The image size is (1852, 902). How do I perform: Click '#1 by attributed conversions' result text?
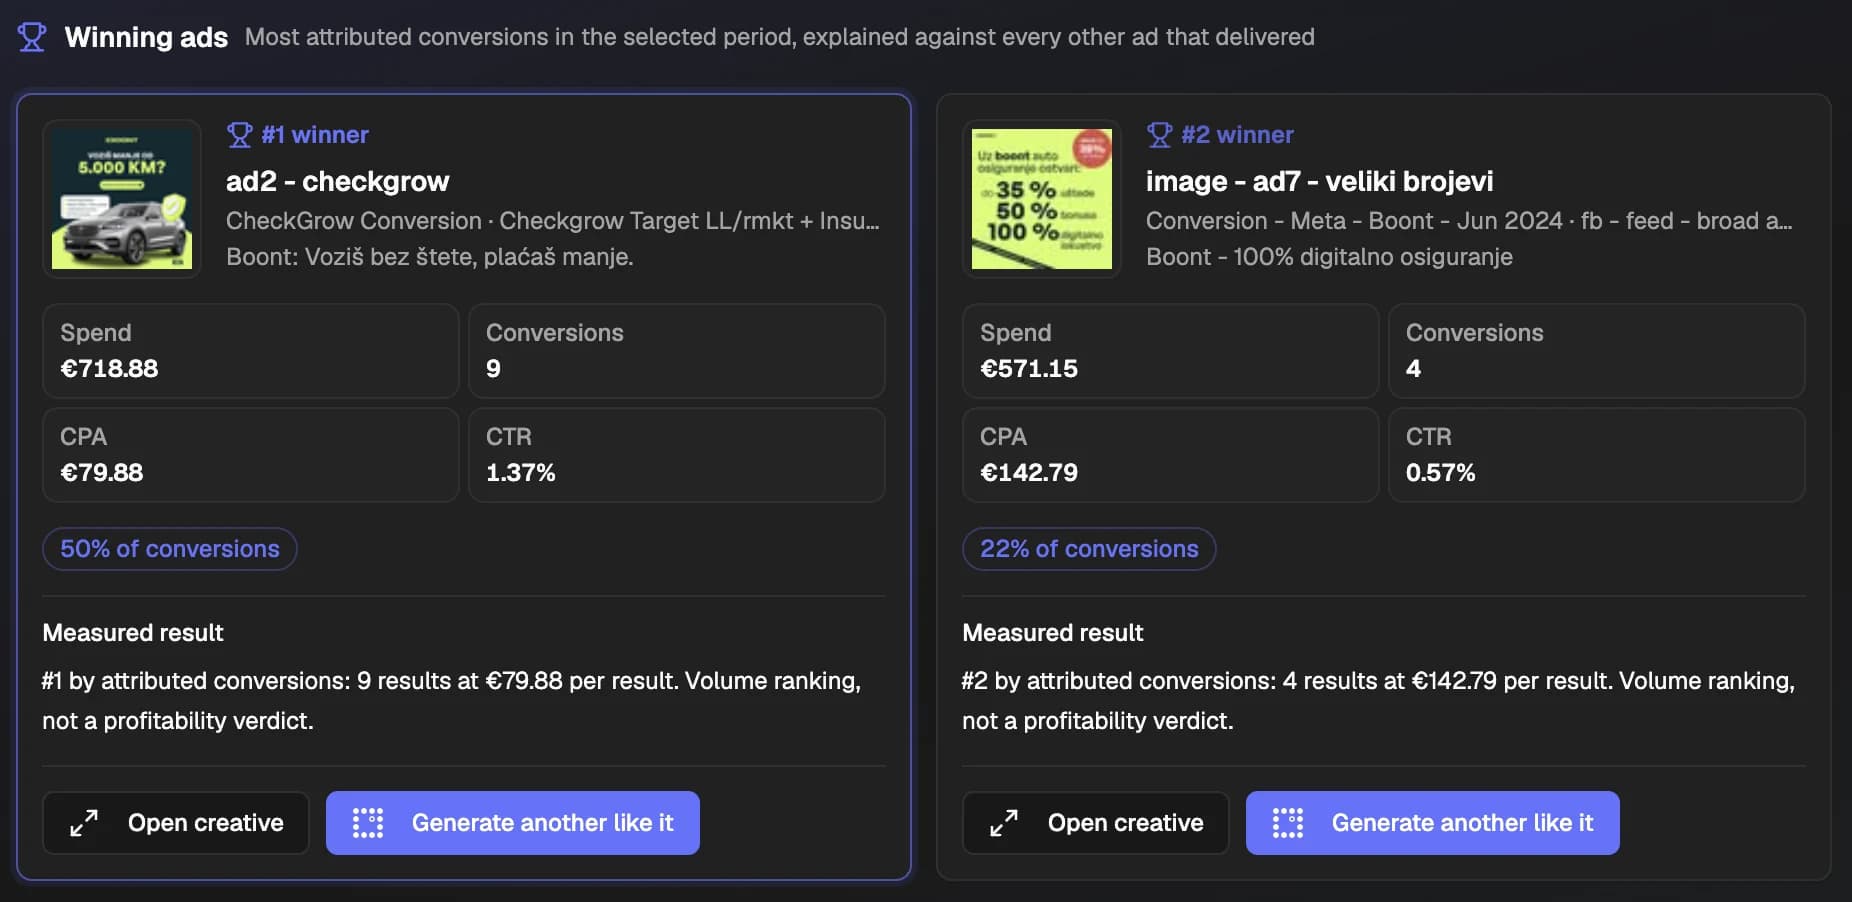pyautogui.click(x=451, y=701)
